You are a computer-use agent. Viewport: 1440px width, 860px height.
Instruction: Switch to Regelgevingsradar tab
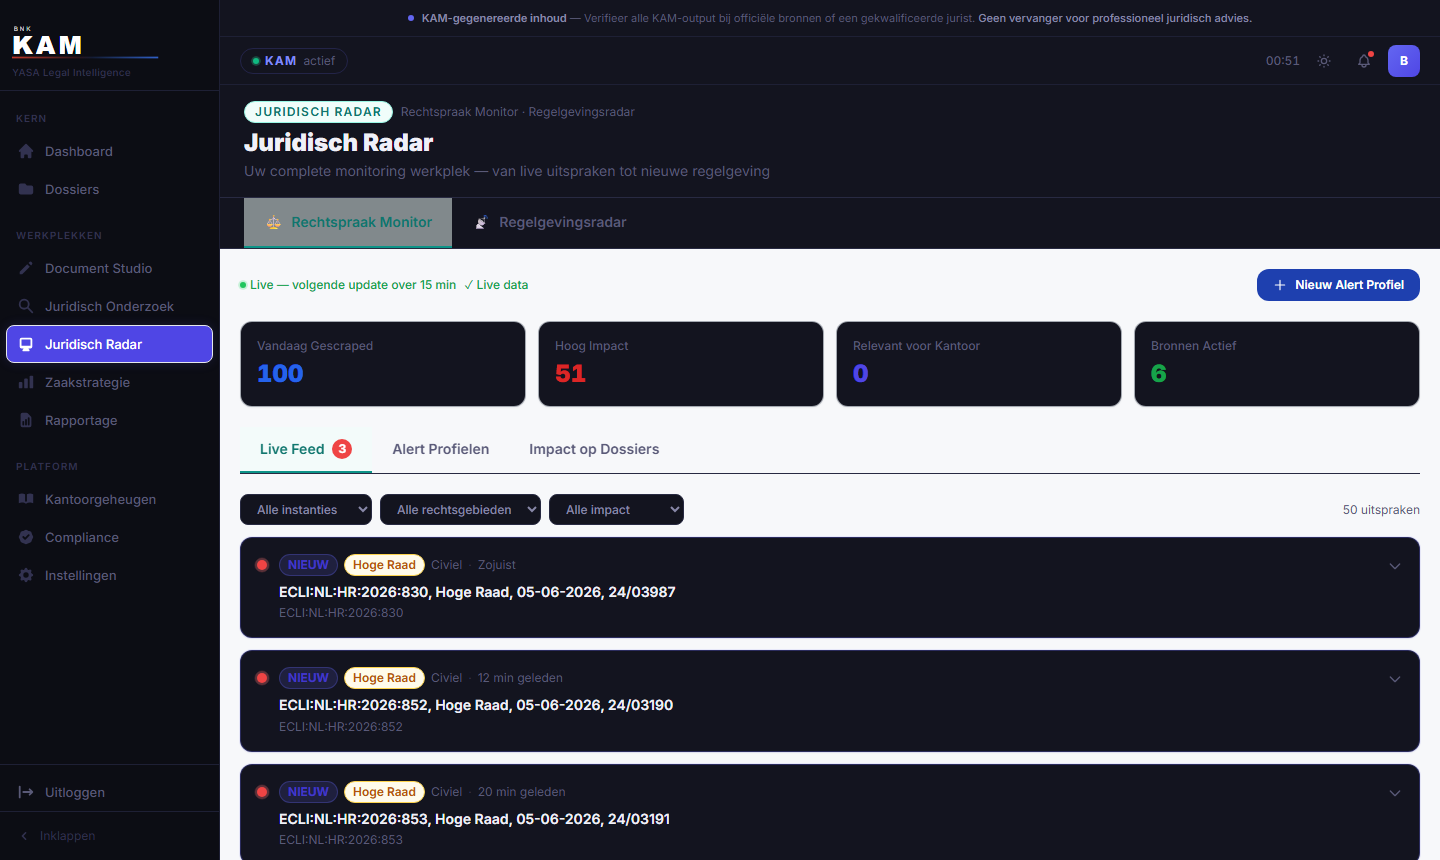click(550, 222)
